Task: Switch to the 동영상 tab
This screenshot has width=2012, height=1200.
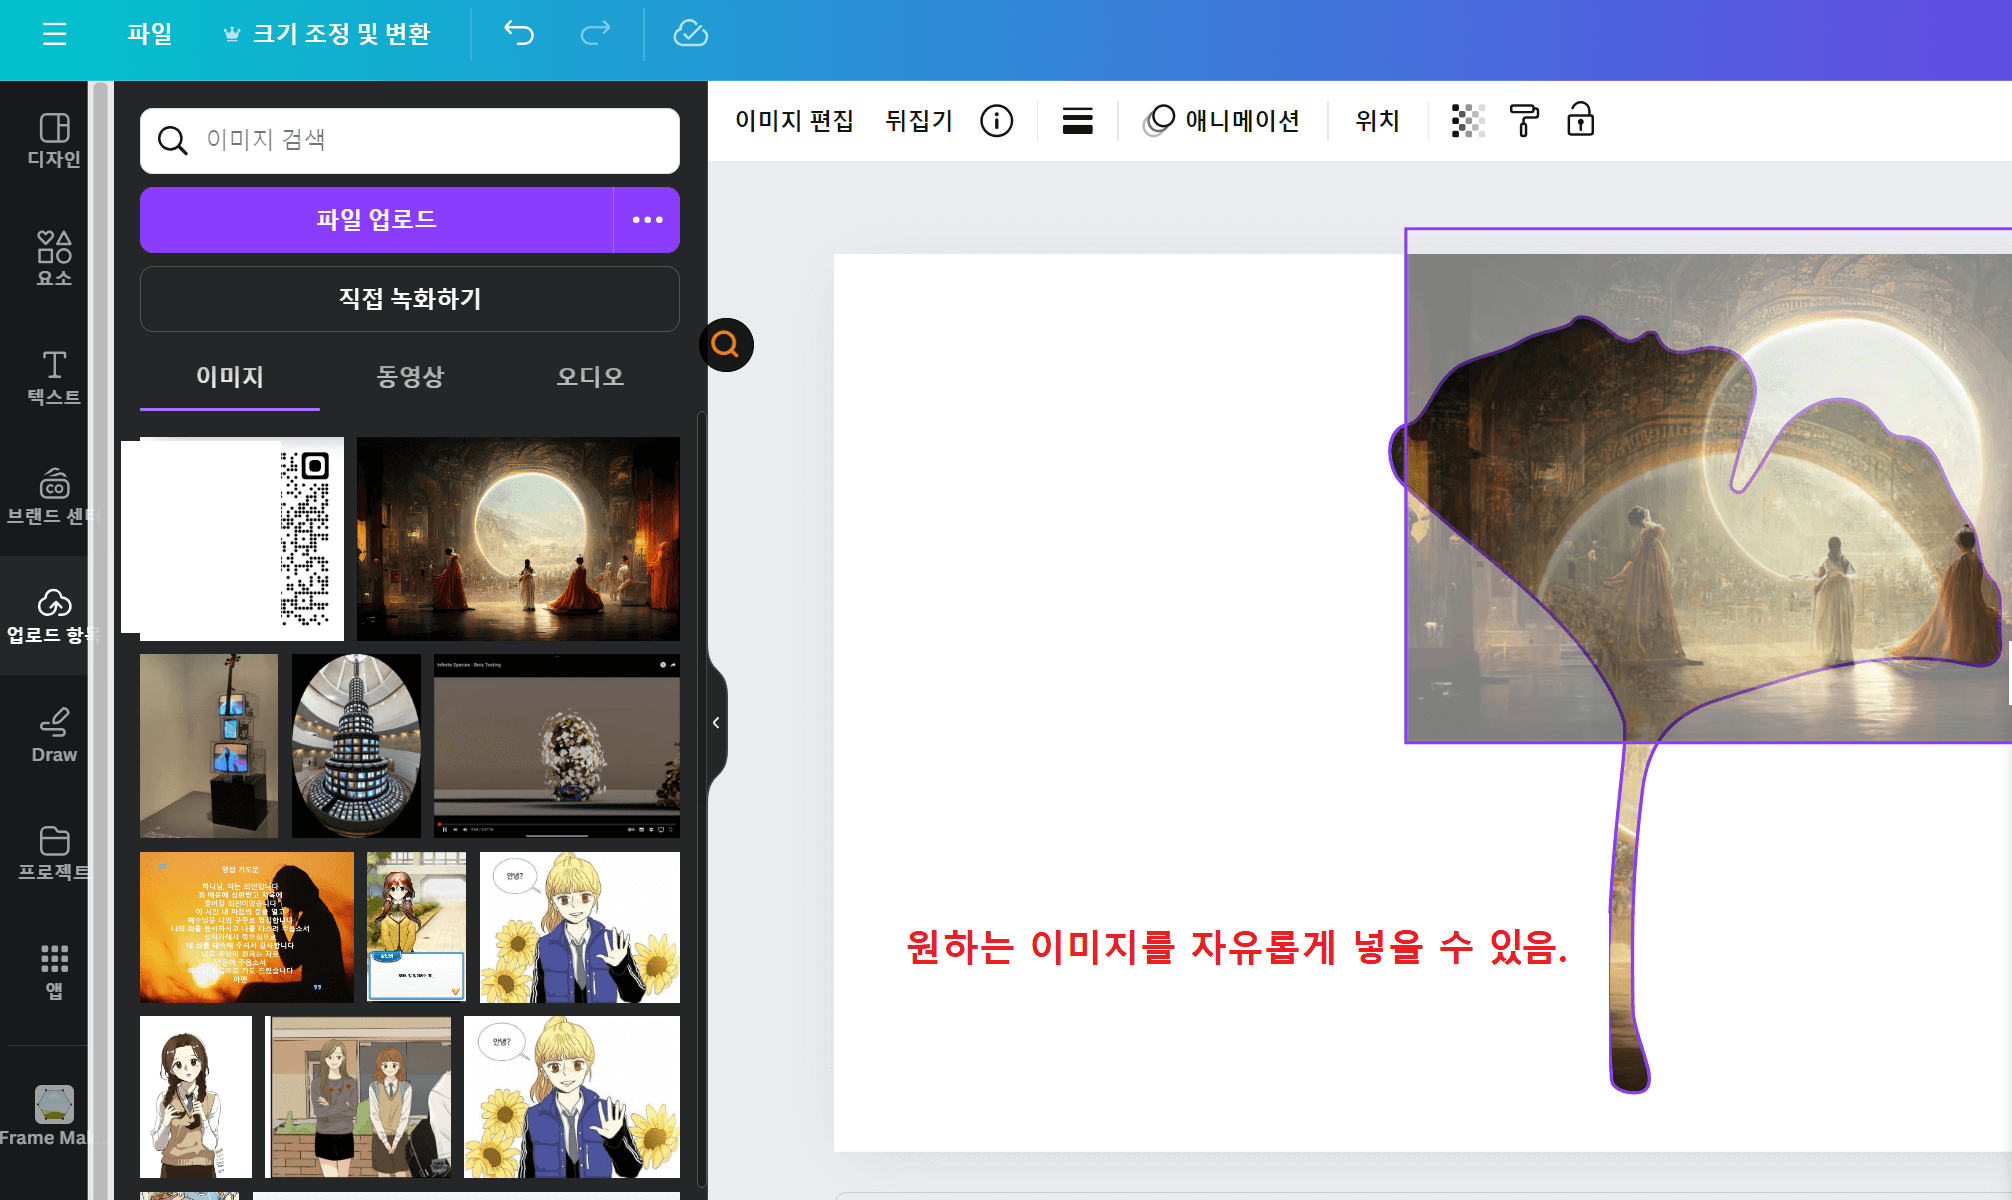Action: pyautogui.click(x=409, y=377)
